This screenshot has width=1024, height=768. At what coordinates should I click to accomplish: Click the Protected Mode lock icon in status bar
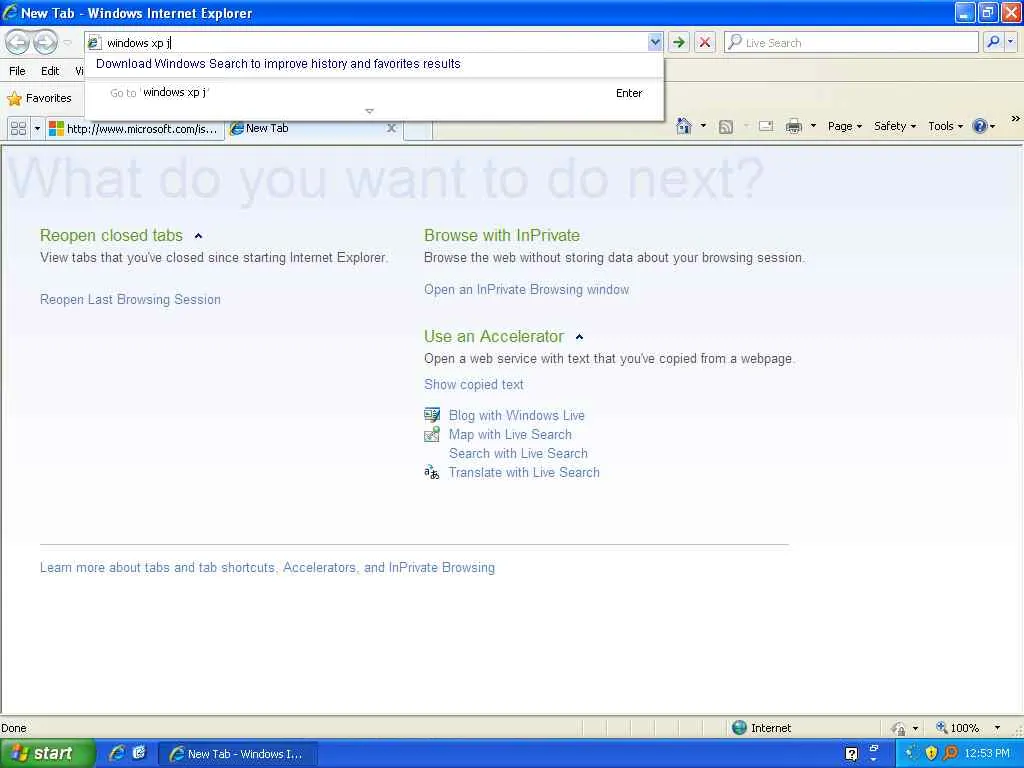pos(899,728)
